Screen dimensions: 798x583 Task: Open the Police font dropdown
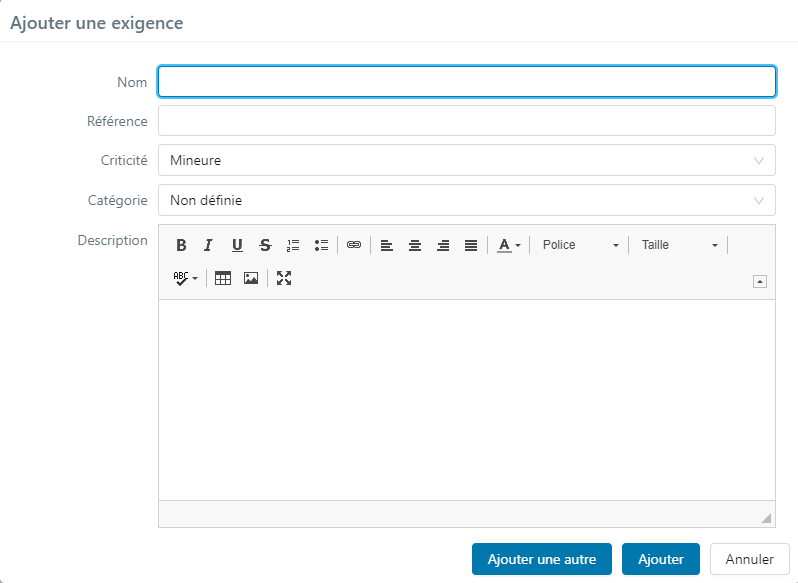pos(580,245)
